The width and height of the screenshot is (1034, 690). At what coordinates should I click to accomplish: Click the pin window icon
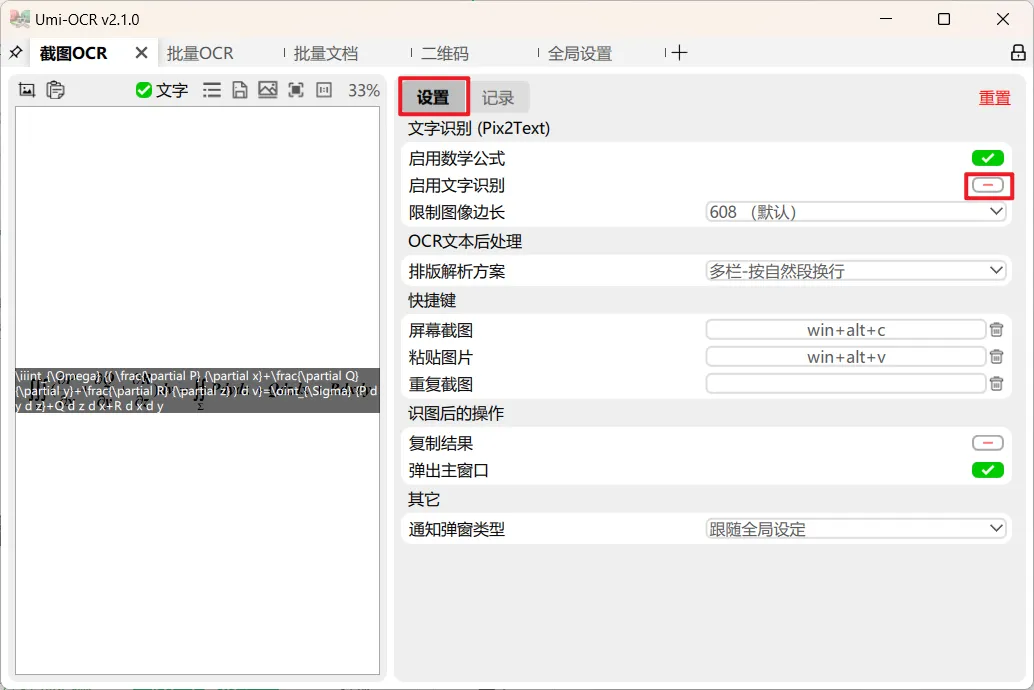(x=15, y=53)
